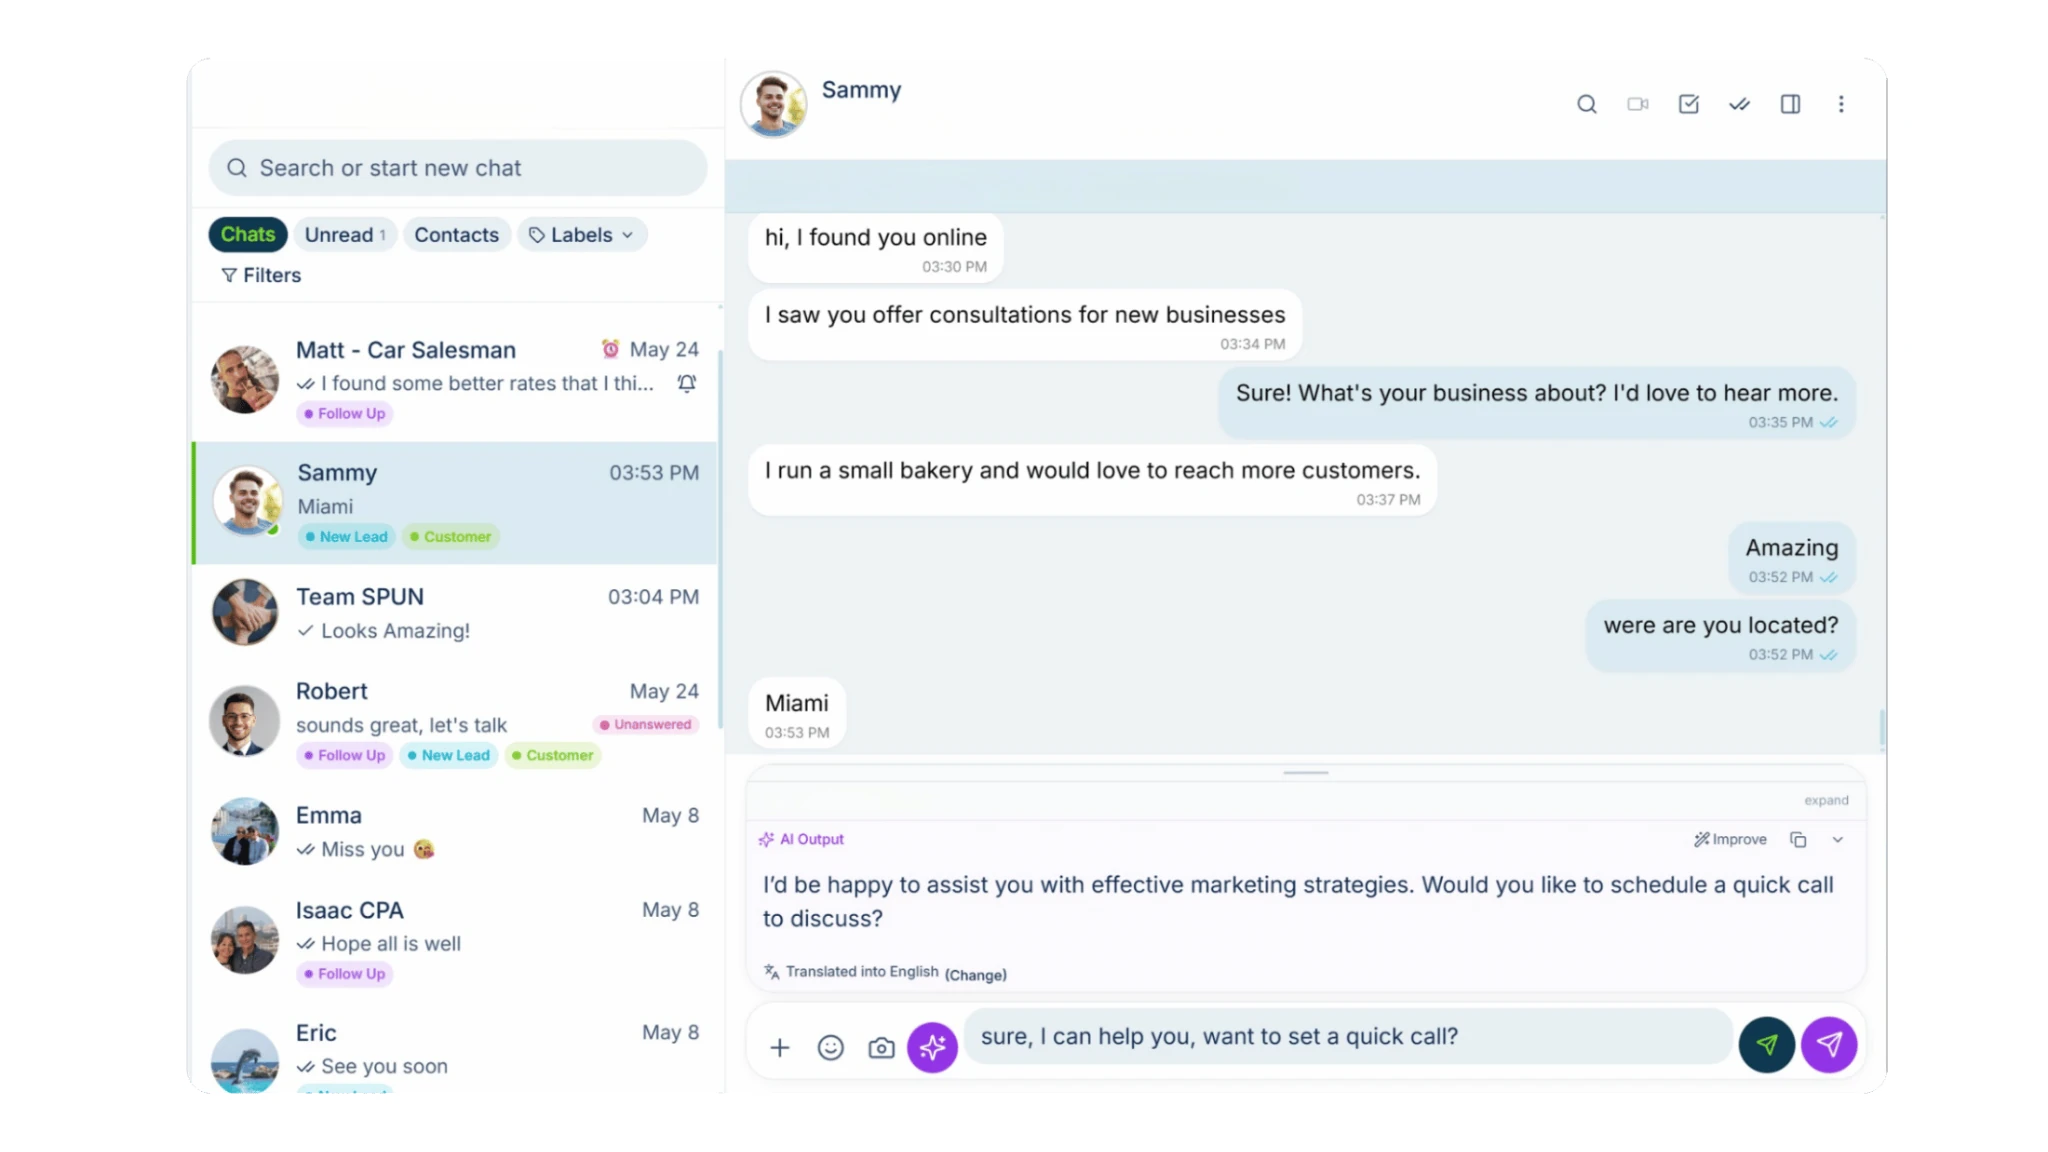Open the three-dot more options menu
The height and width of the screenshot is (1152, 2048).
click(1841, 104)
